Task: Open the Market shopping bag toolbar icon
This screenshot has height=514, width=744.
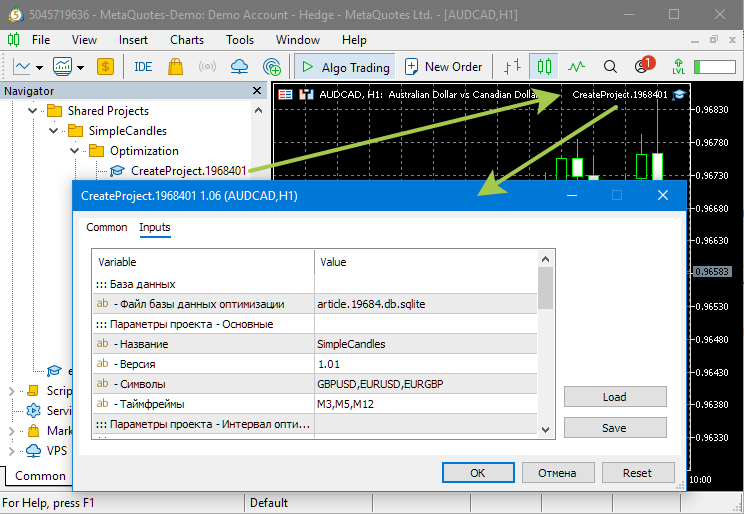Action: point(175,67)
